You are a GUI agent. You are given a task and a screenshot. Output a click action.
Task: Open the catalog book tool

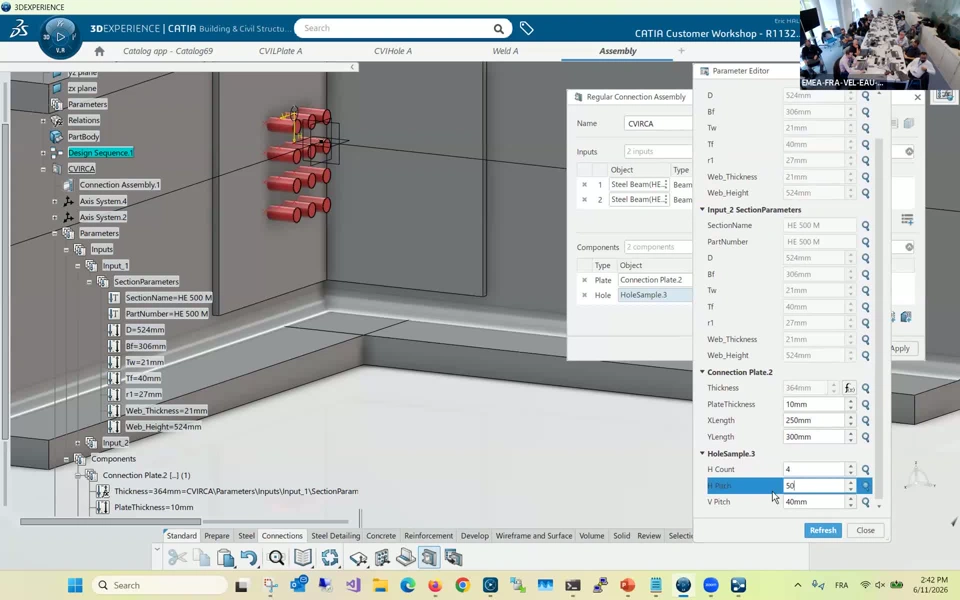(302, 558)
